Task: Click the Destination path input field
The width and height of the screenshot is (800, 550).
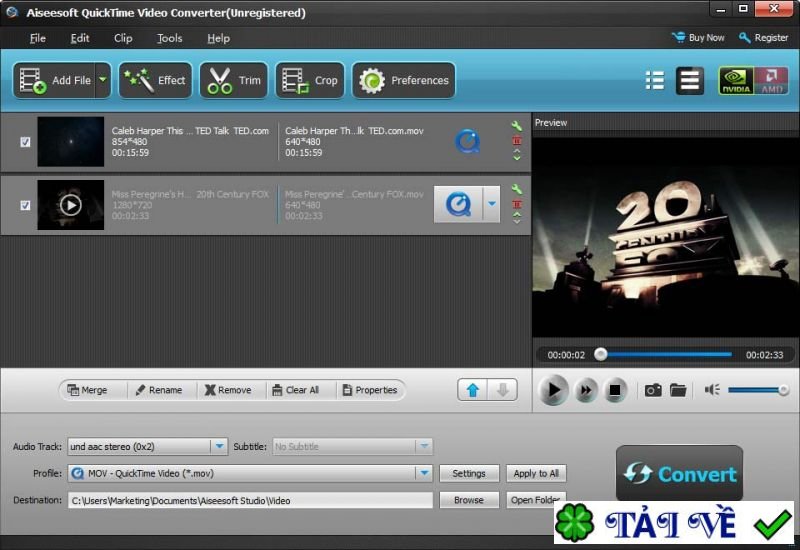Action: [x=250, y=500]
